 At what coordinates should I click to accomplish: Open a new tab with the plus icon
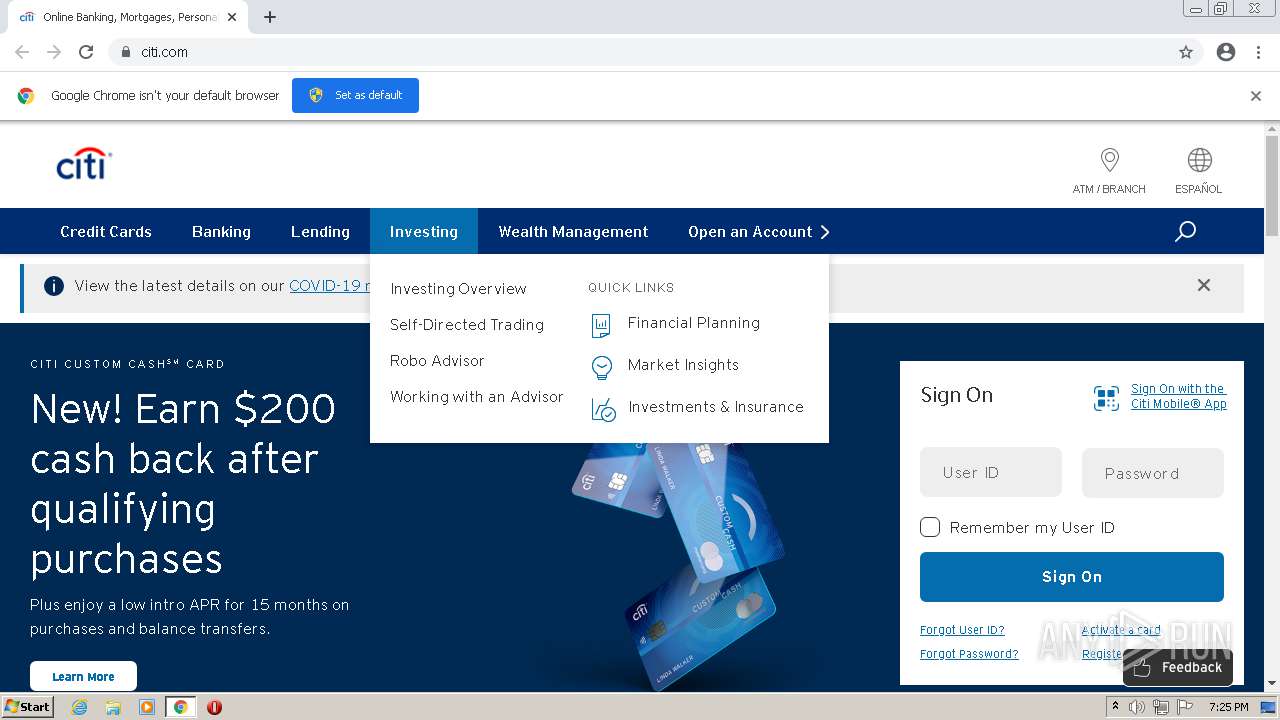coord(270,17)
